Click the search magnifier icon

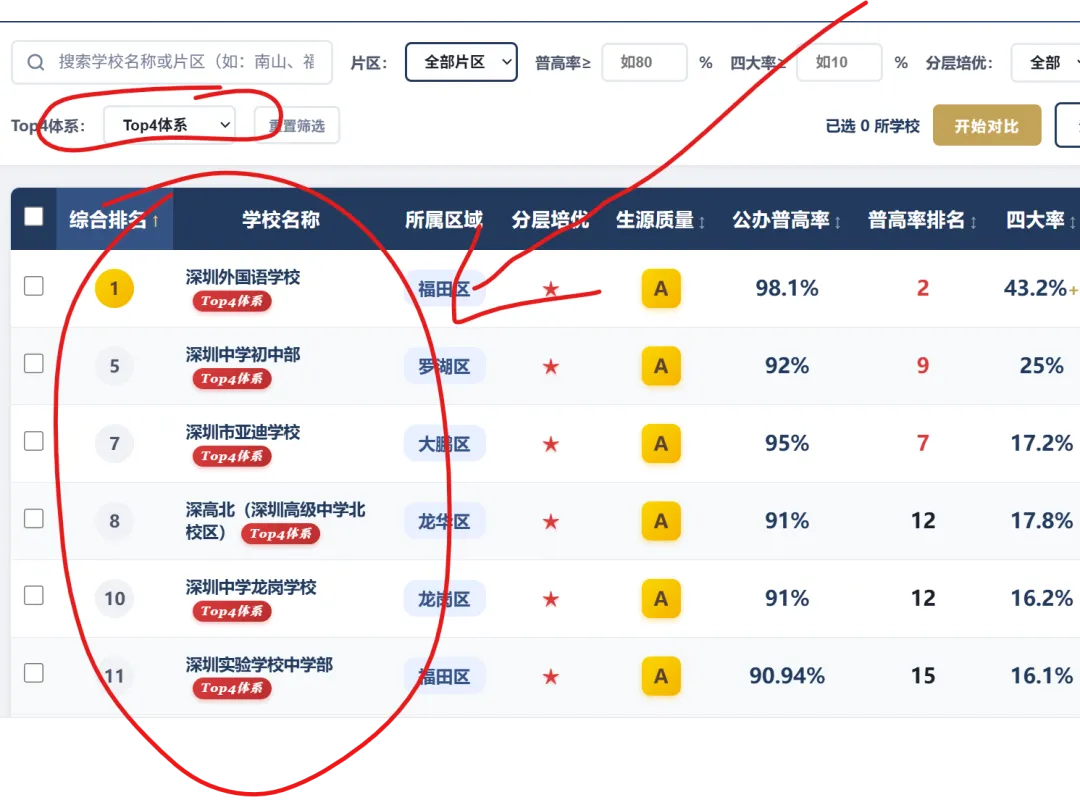(x=35, y=63)
